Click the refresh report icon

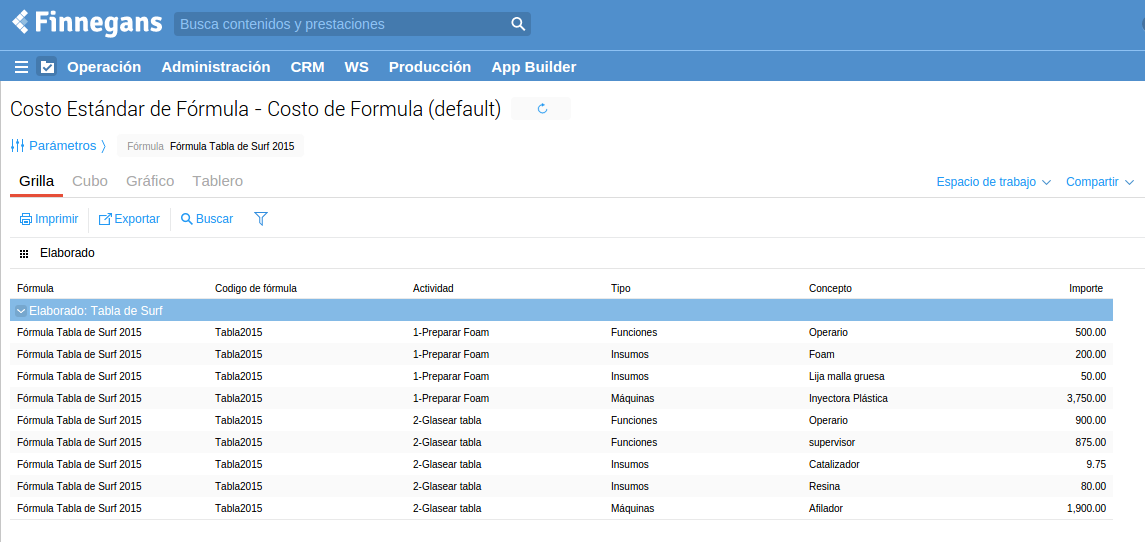point(542,109)
